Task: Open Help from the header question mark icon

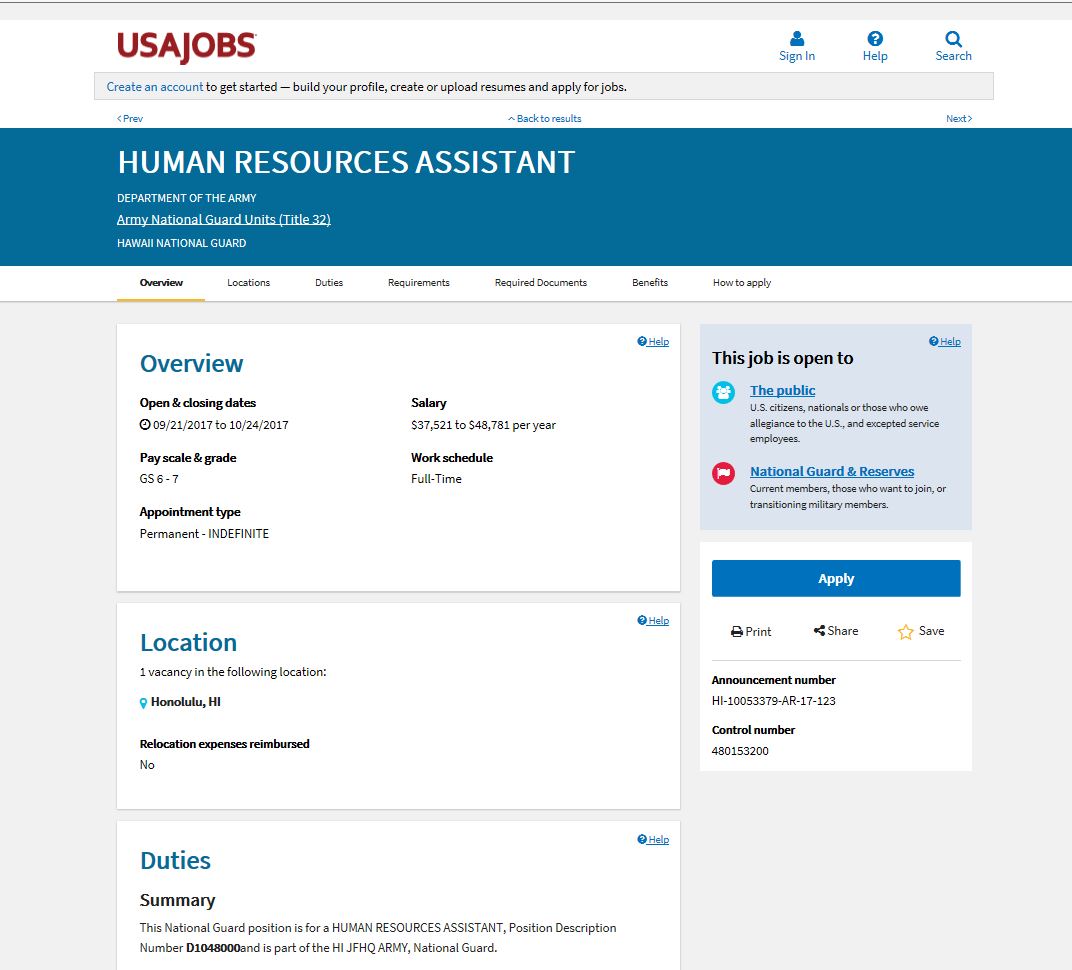Action: pos(874,46)
